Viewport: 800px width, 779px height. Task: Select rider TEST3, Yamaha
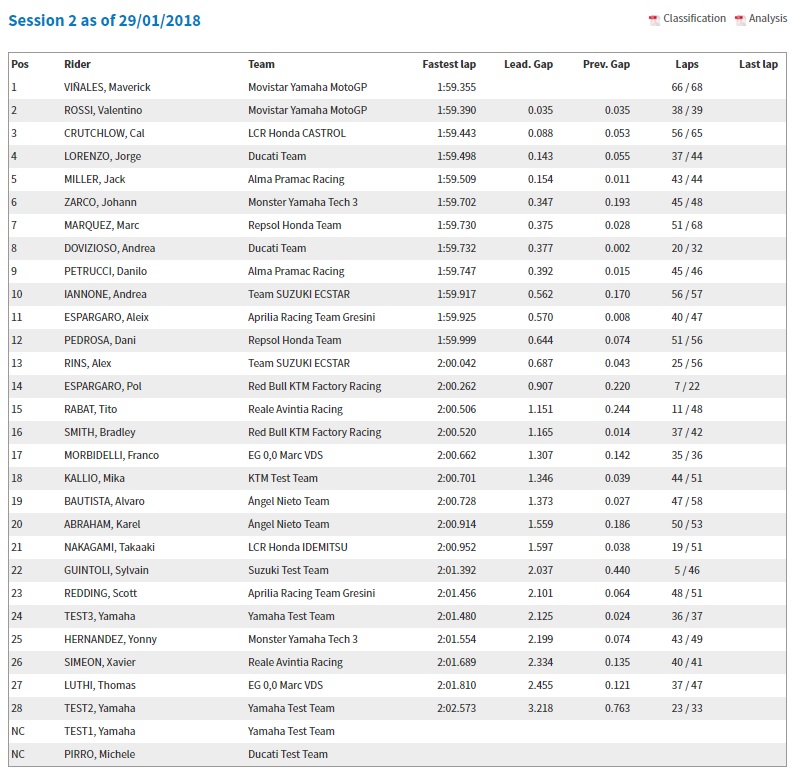[100, 616]
